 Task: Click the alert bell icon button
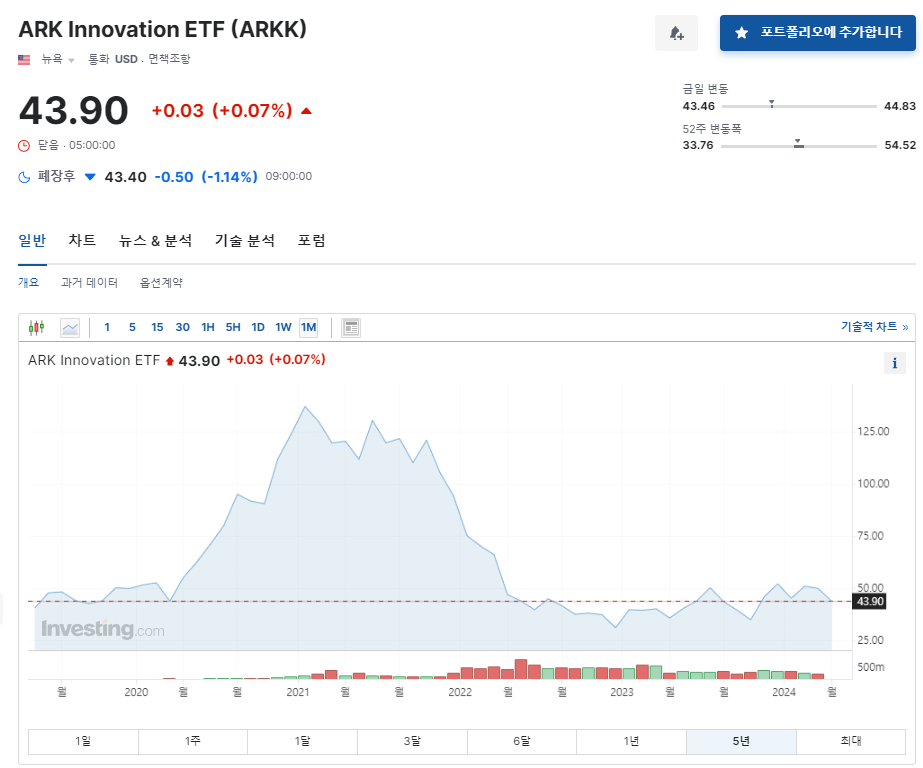coord(676,33)
